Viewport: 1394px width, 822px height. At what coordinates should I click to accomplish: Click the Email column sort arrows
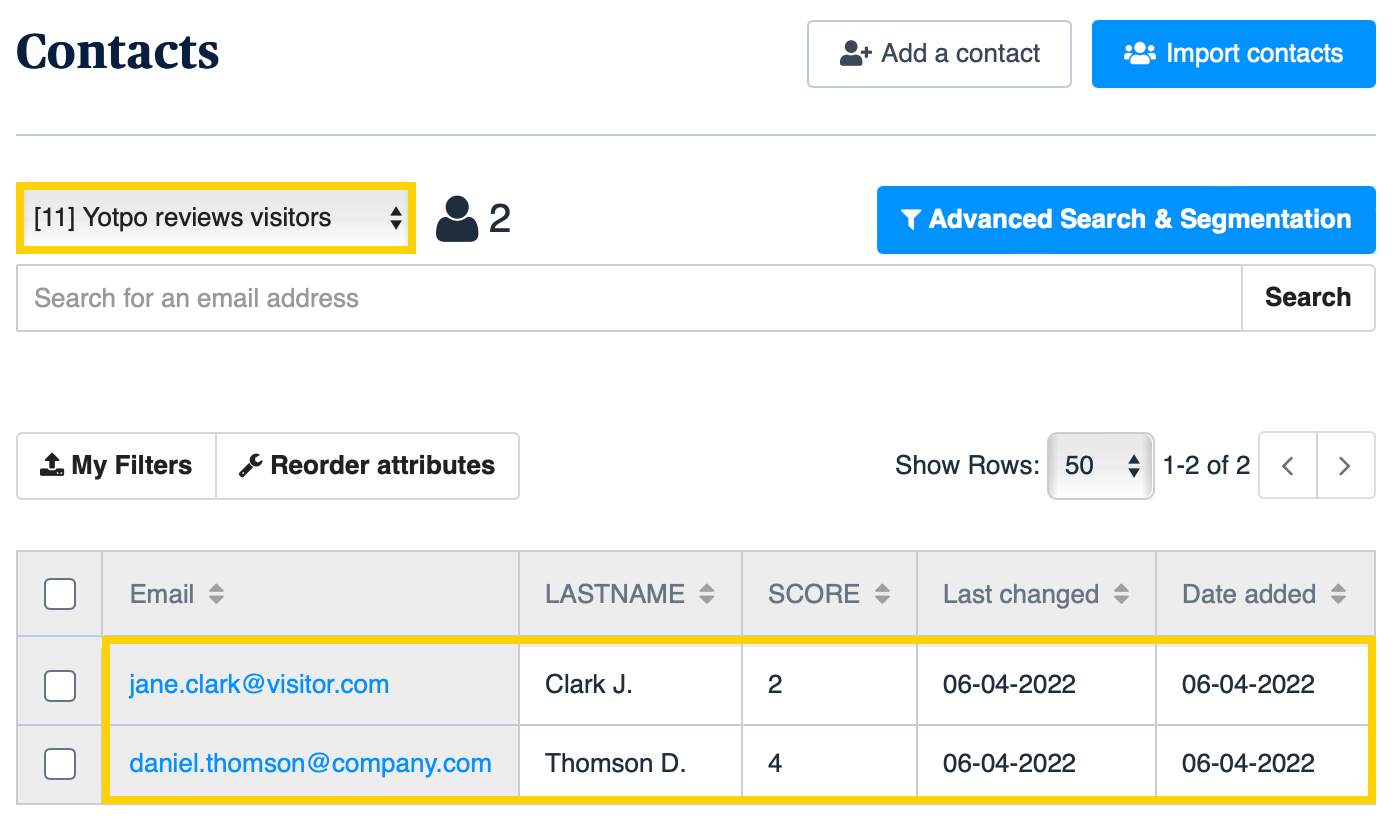(x=216, y=593)
